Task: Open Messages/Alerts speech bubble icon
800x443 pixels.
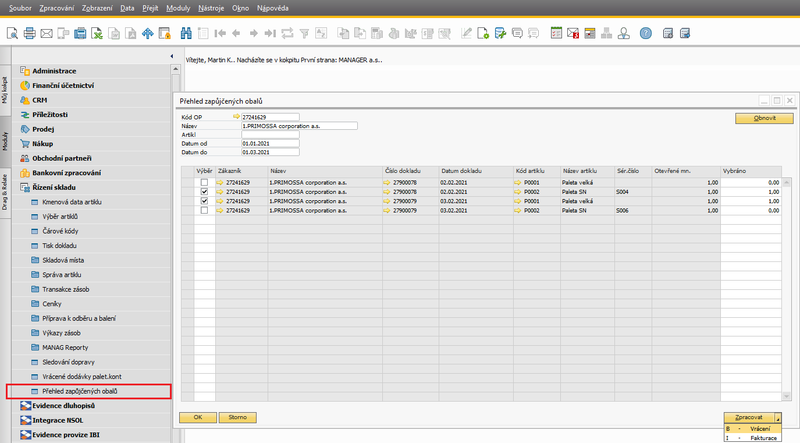Action: [x=517, y=34]
